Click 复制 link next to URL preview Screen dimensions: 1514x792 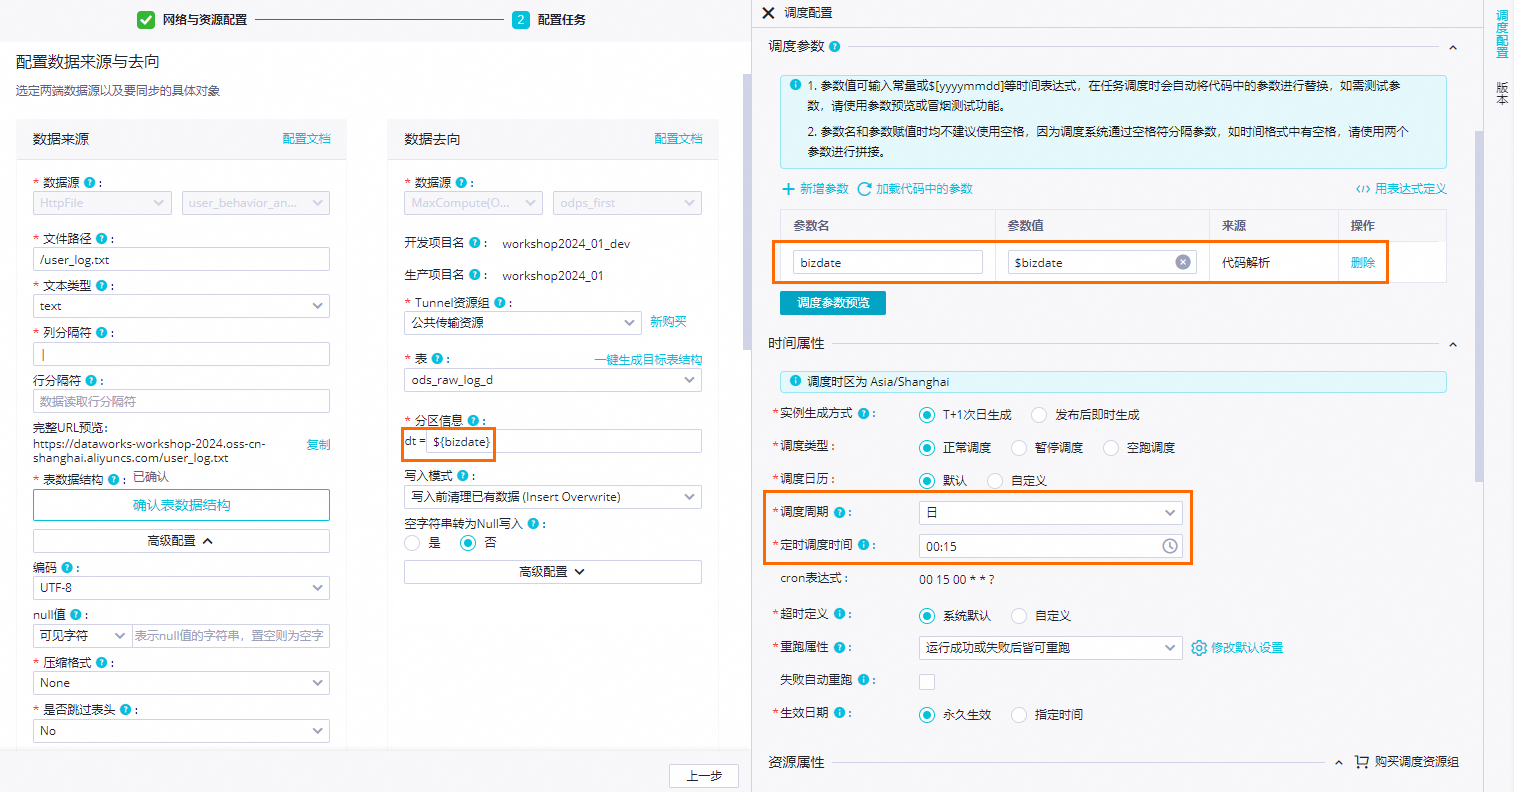(318, 444)
